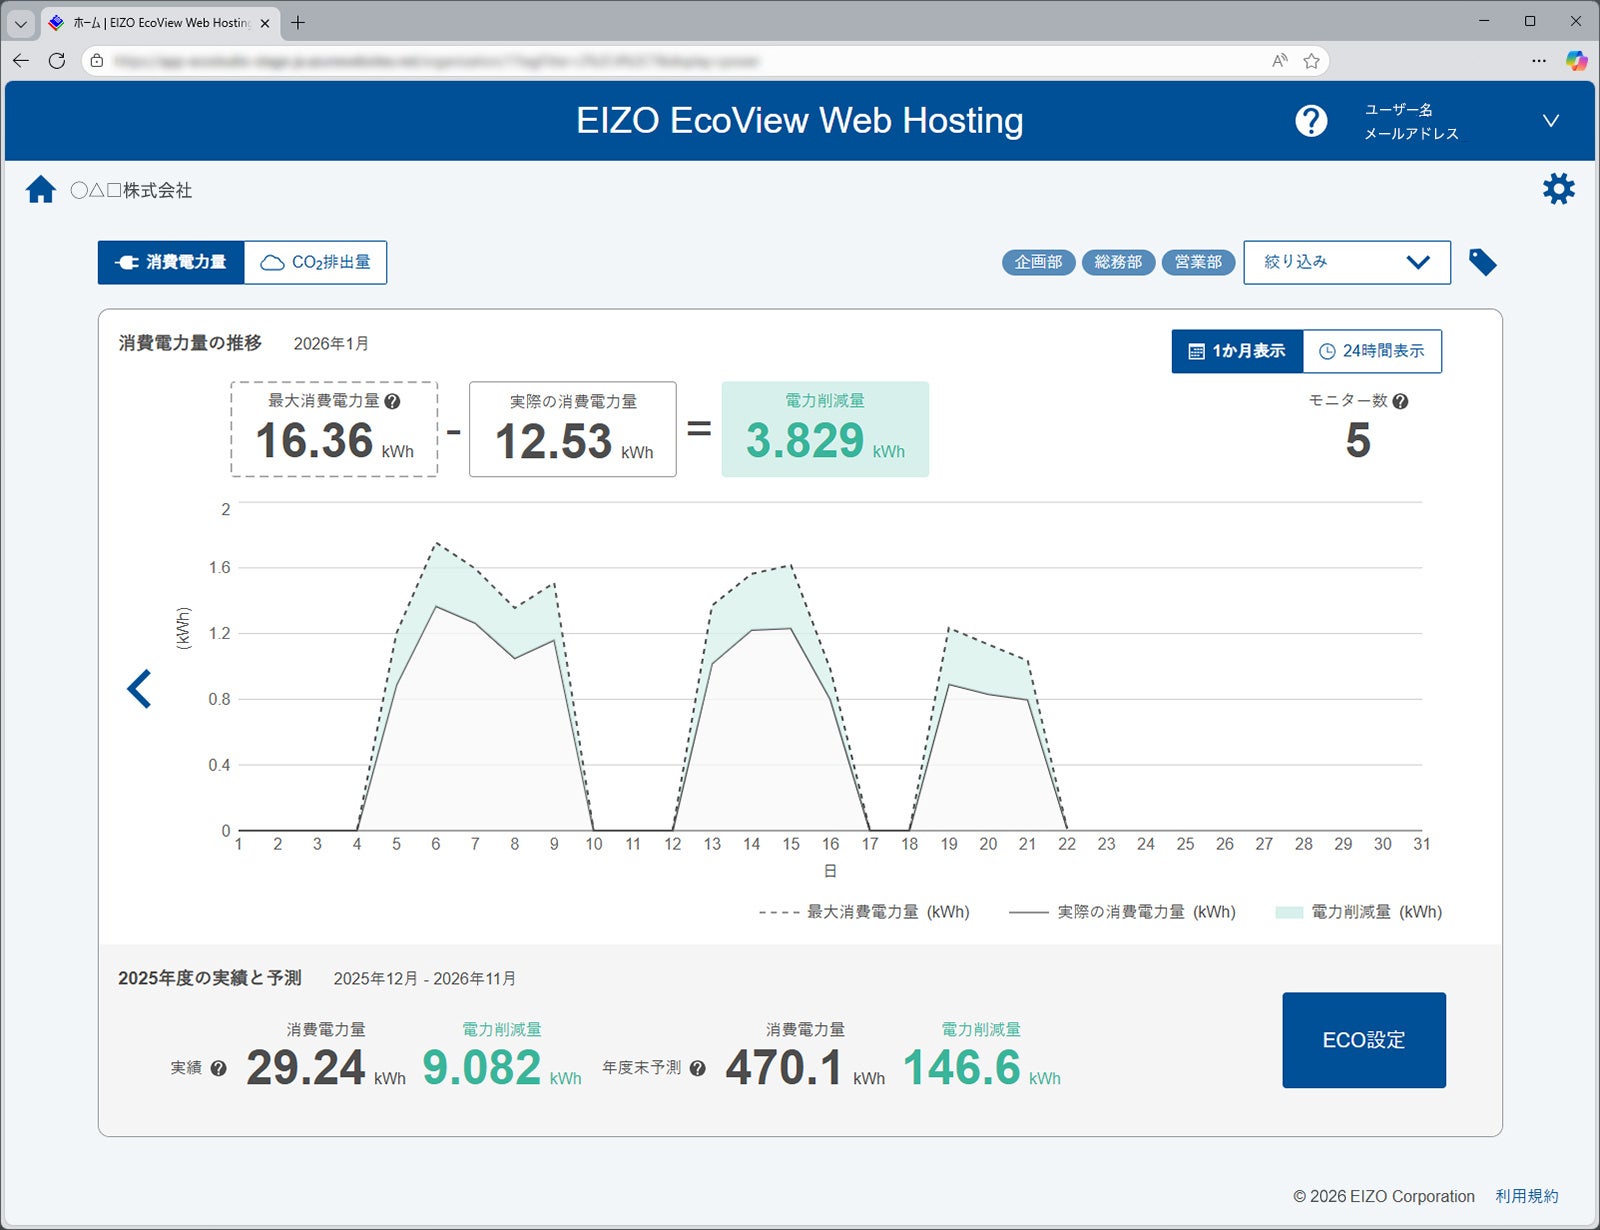Expand the 絞り込み dropdown
This screenshot has width=1600, height=1230.
coord(1346,262)
